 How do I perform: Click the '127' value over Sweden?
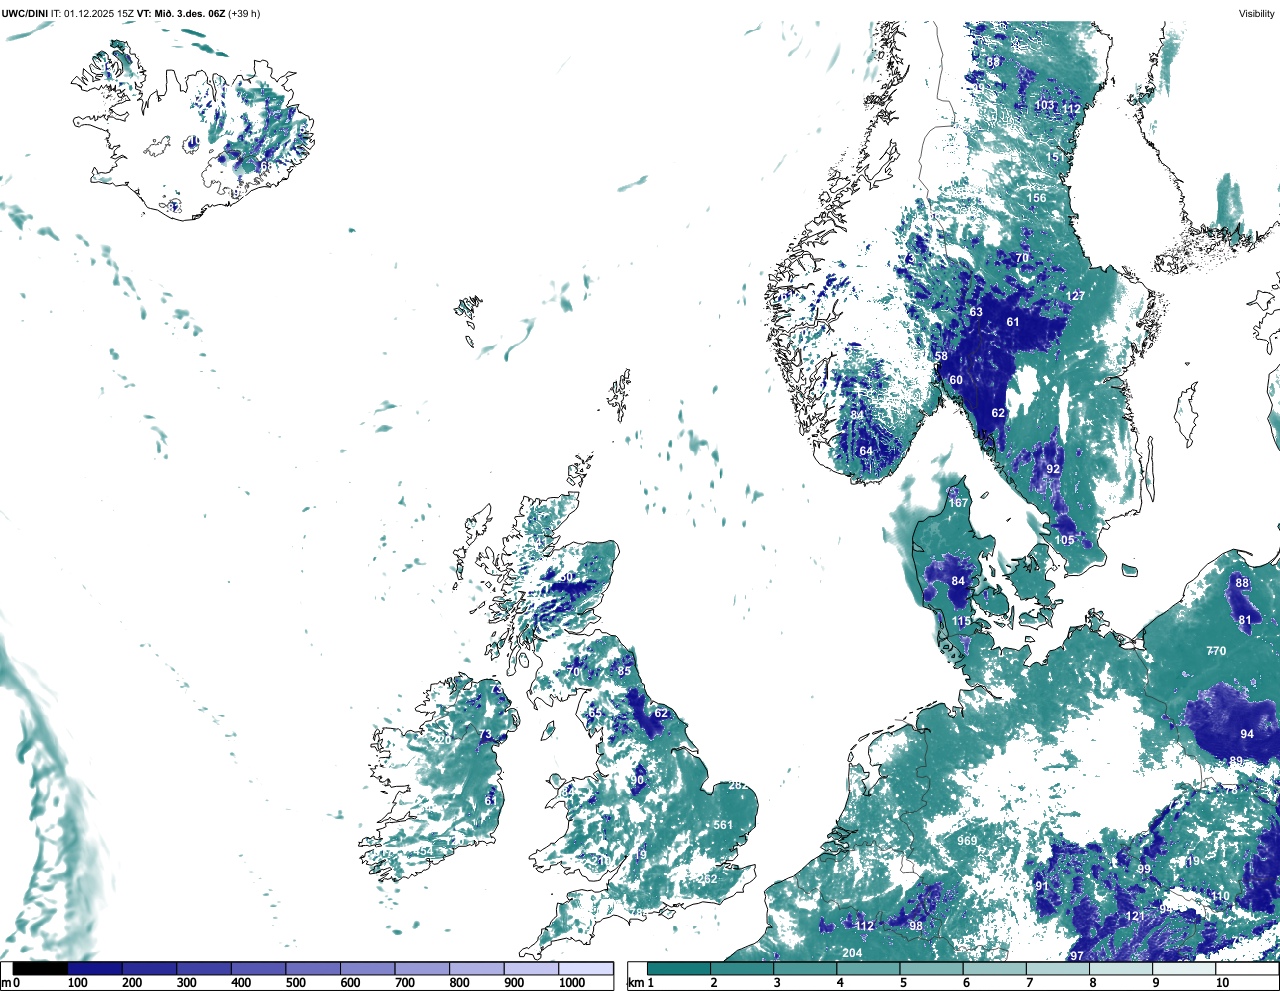tap(1076, 296)
